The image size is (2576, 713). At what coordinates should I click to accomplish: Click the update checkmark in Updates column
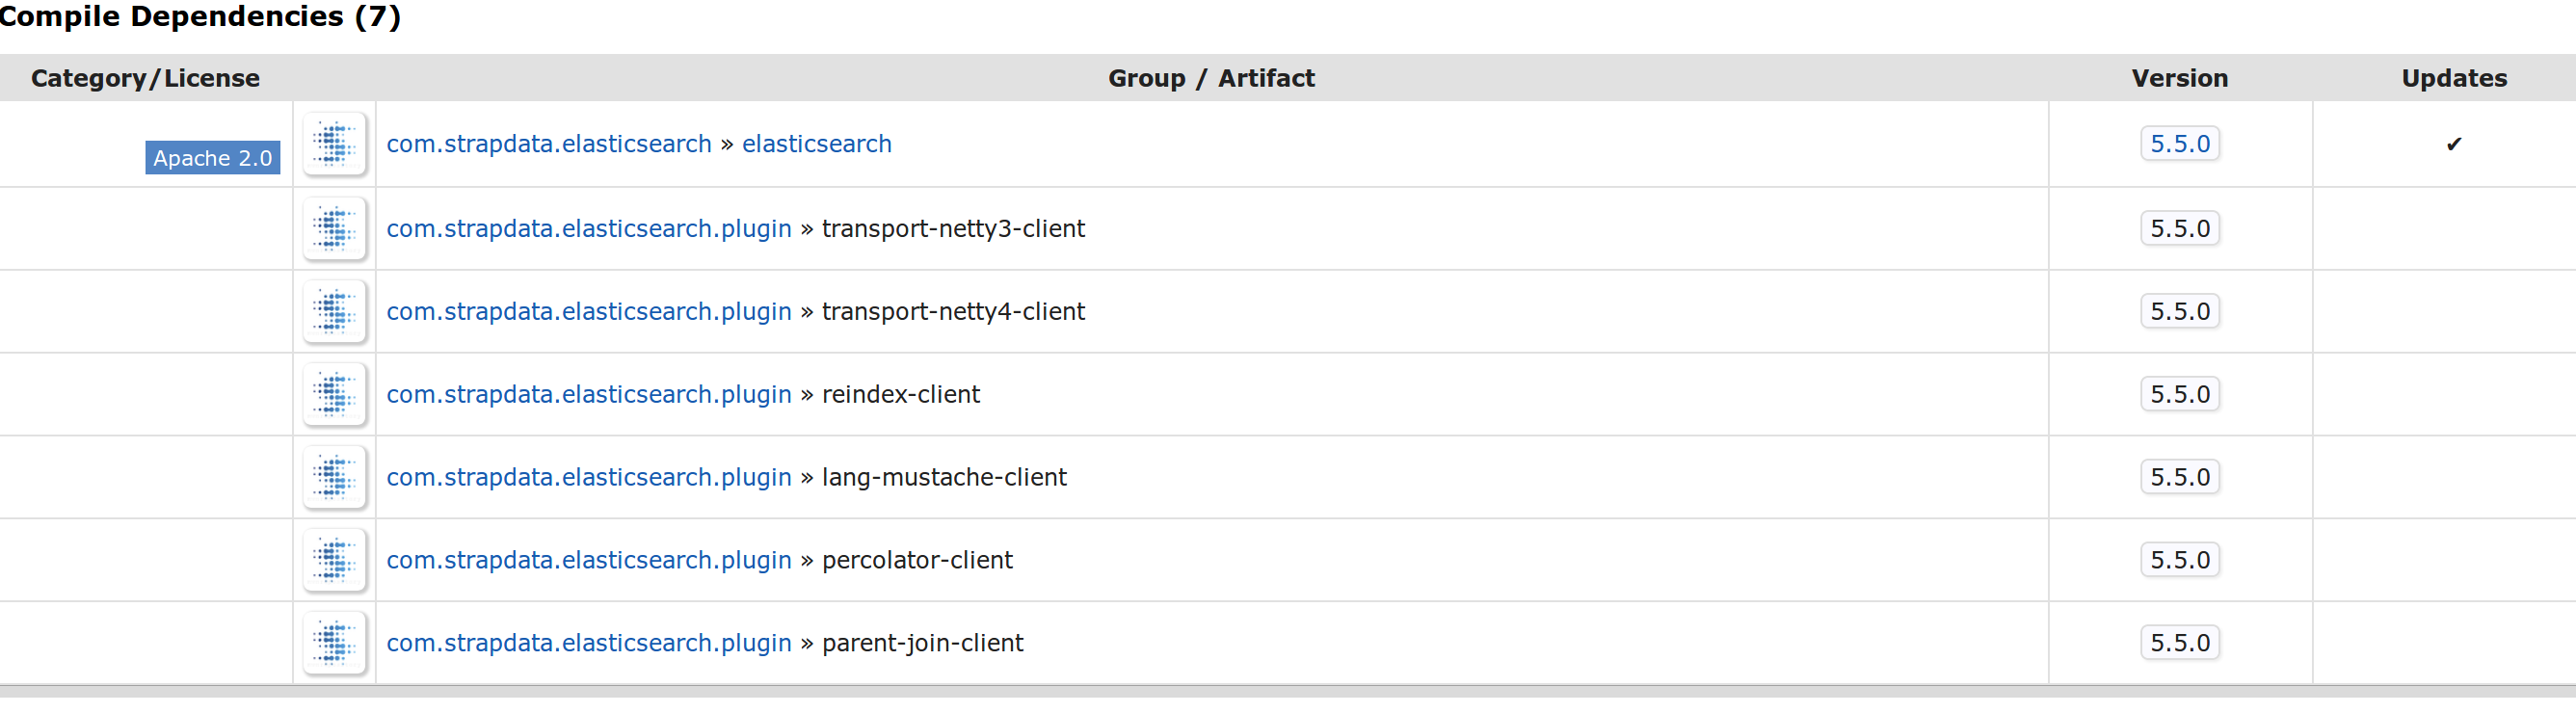pyautogui.click(x=2454, y=145)
